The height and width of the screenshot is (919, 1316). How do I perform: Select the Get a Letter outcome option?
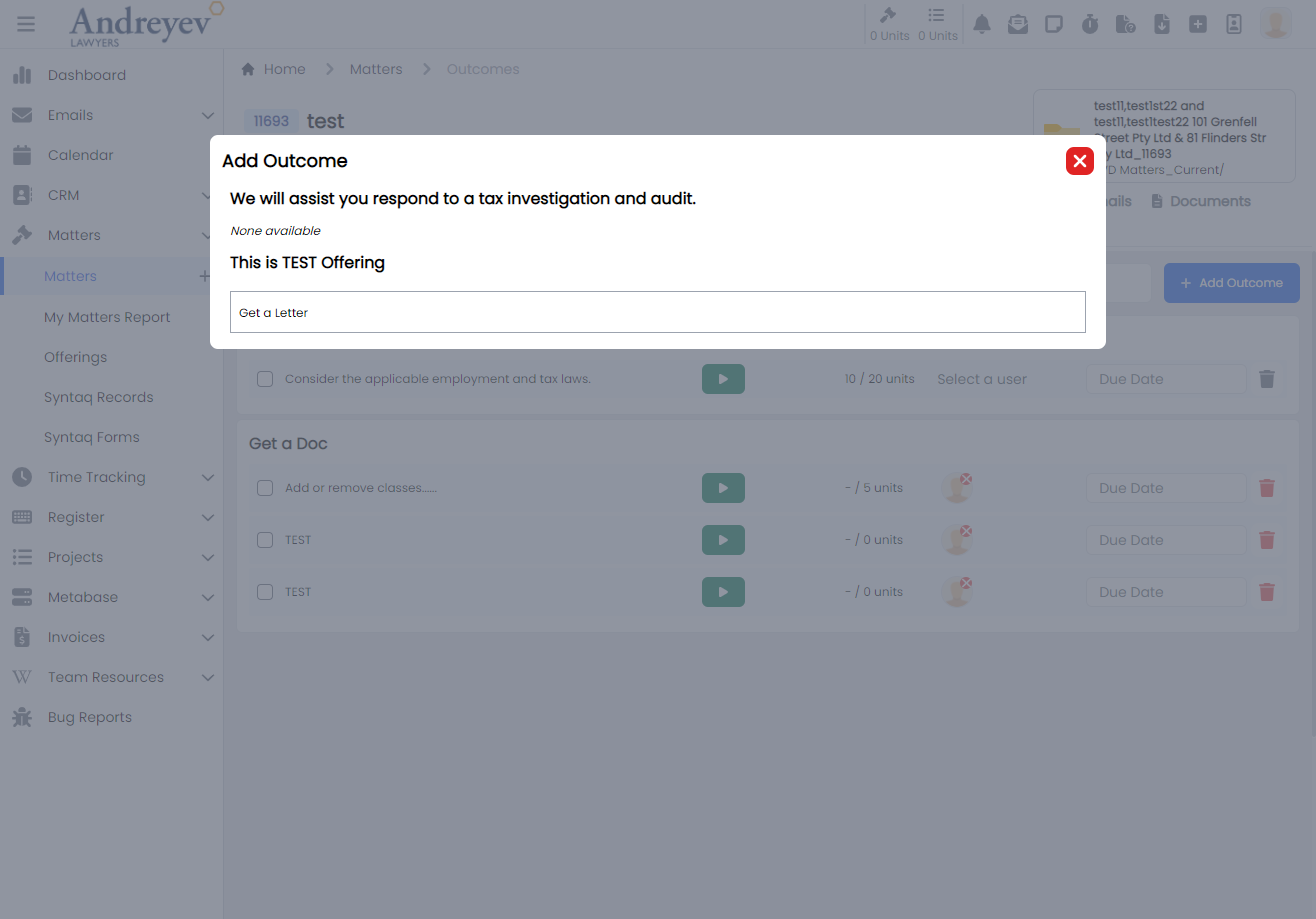[657, 312]
